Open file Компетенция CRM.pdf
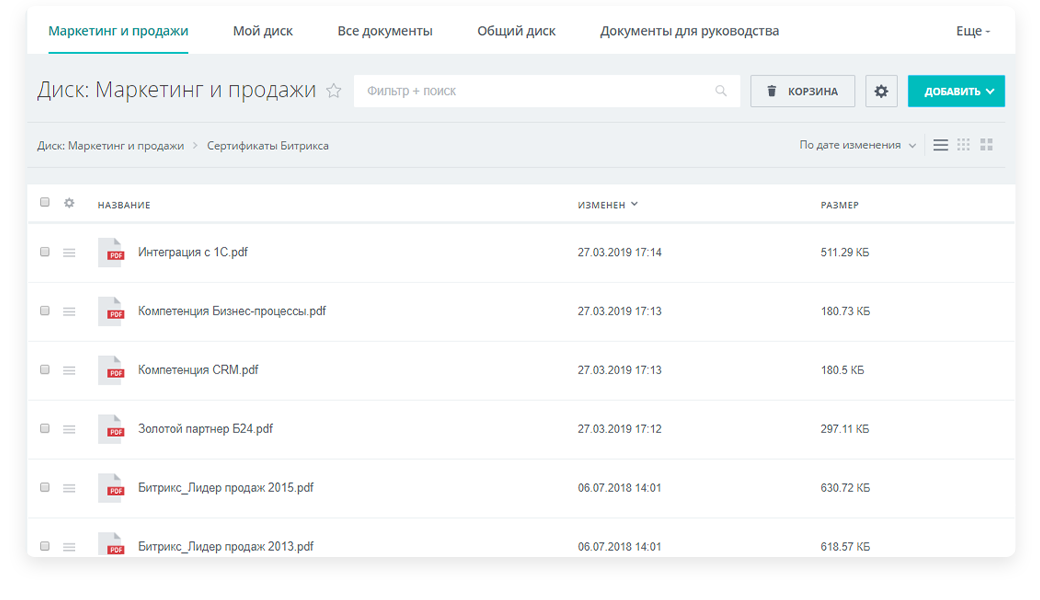This screenshot has height=600, width=1040. (198, 370)
